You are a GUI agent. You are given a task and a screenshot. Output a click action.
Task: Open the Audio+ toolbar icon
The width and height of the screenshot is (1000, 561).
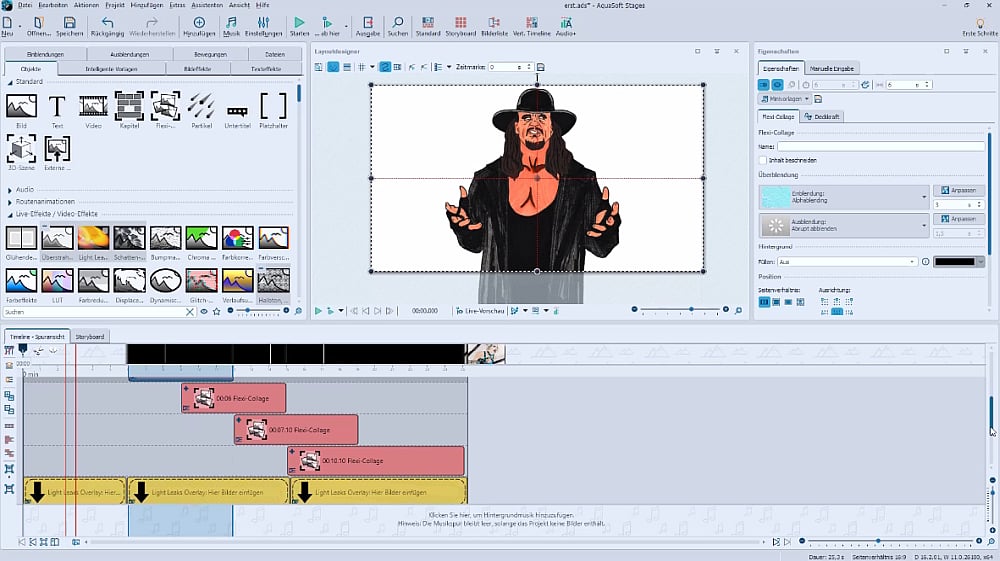click(x=566, y=26)
